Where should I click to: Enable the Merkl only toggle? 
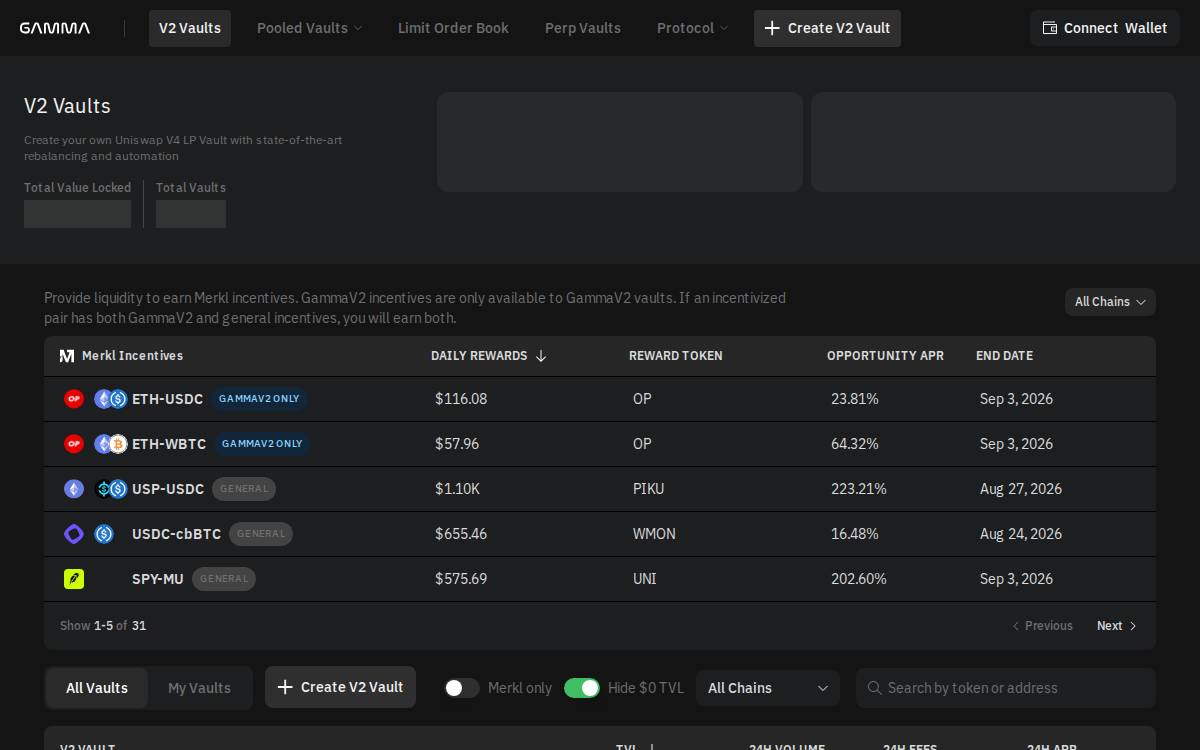point(462,688)
